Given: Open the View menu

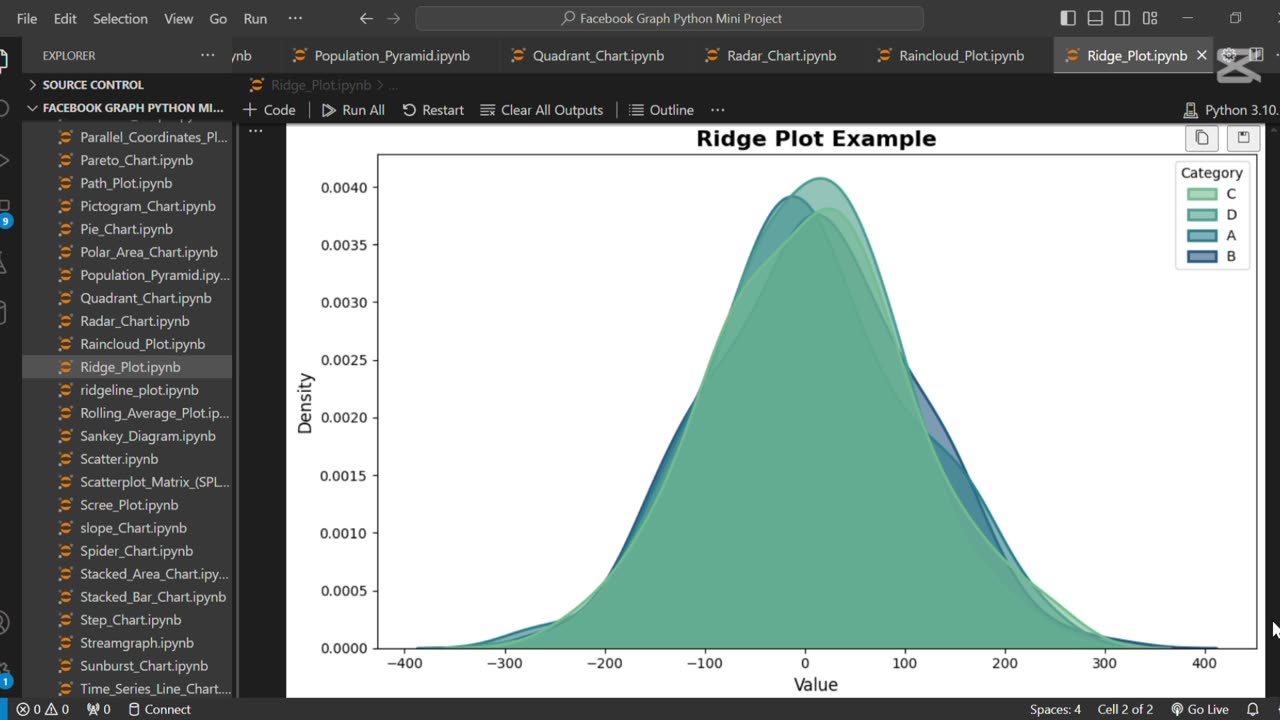Looking at the screenshot, I should (178, 19).
